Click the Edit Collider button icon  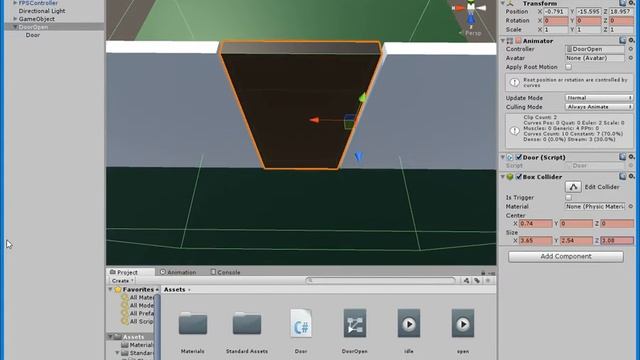point(573,187)
